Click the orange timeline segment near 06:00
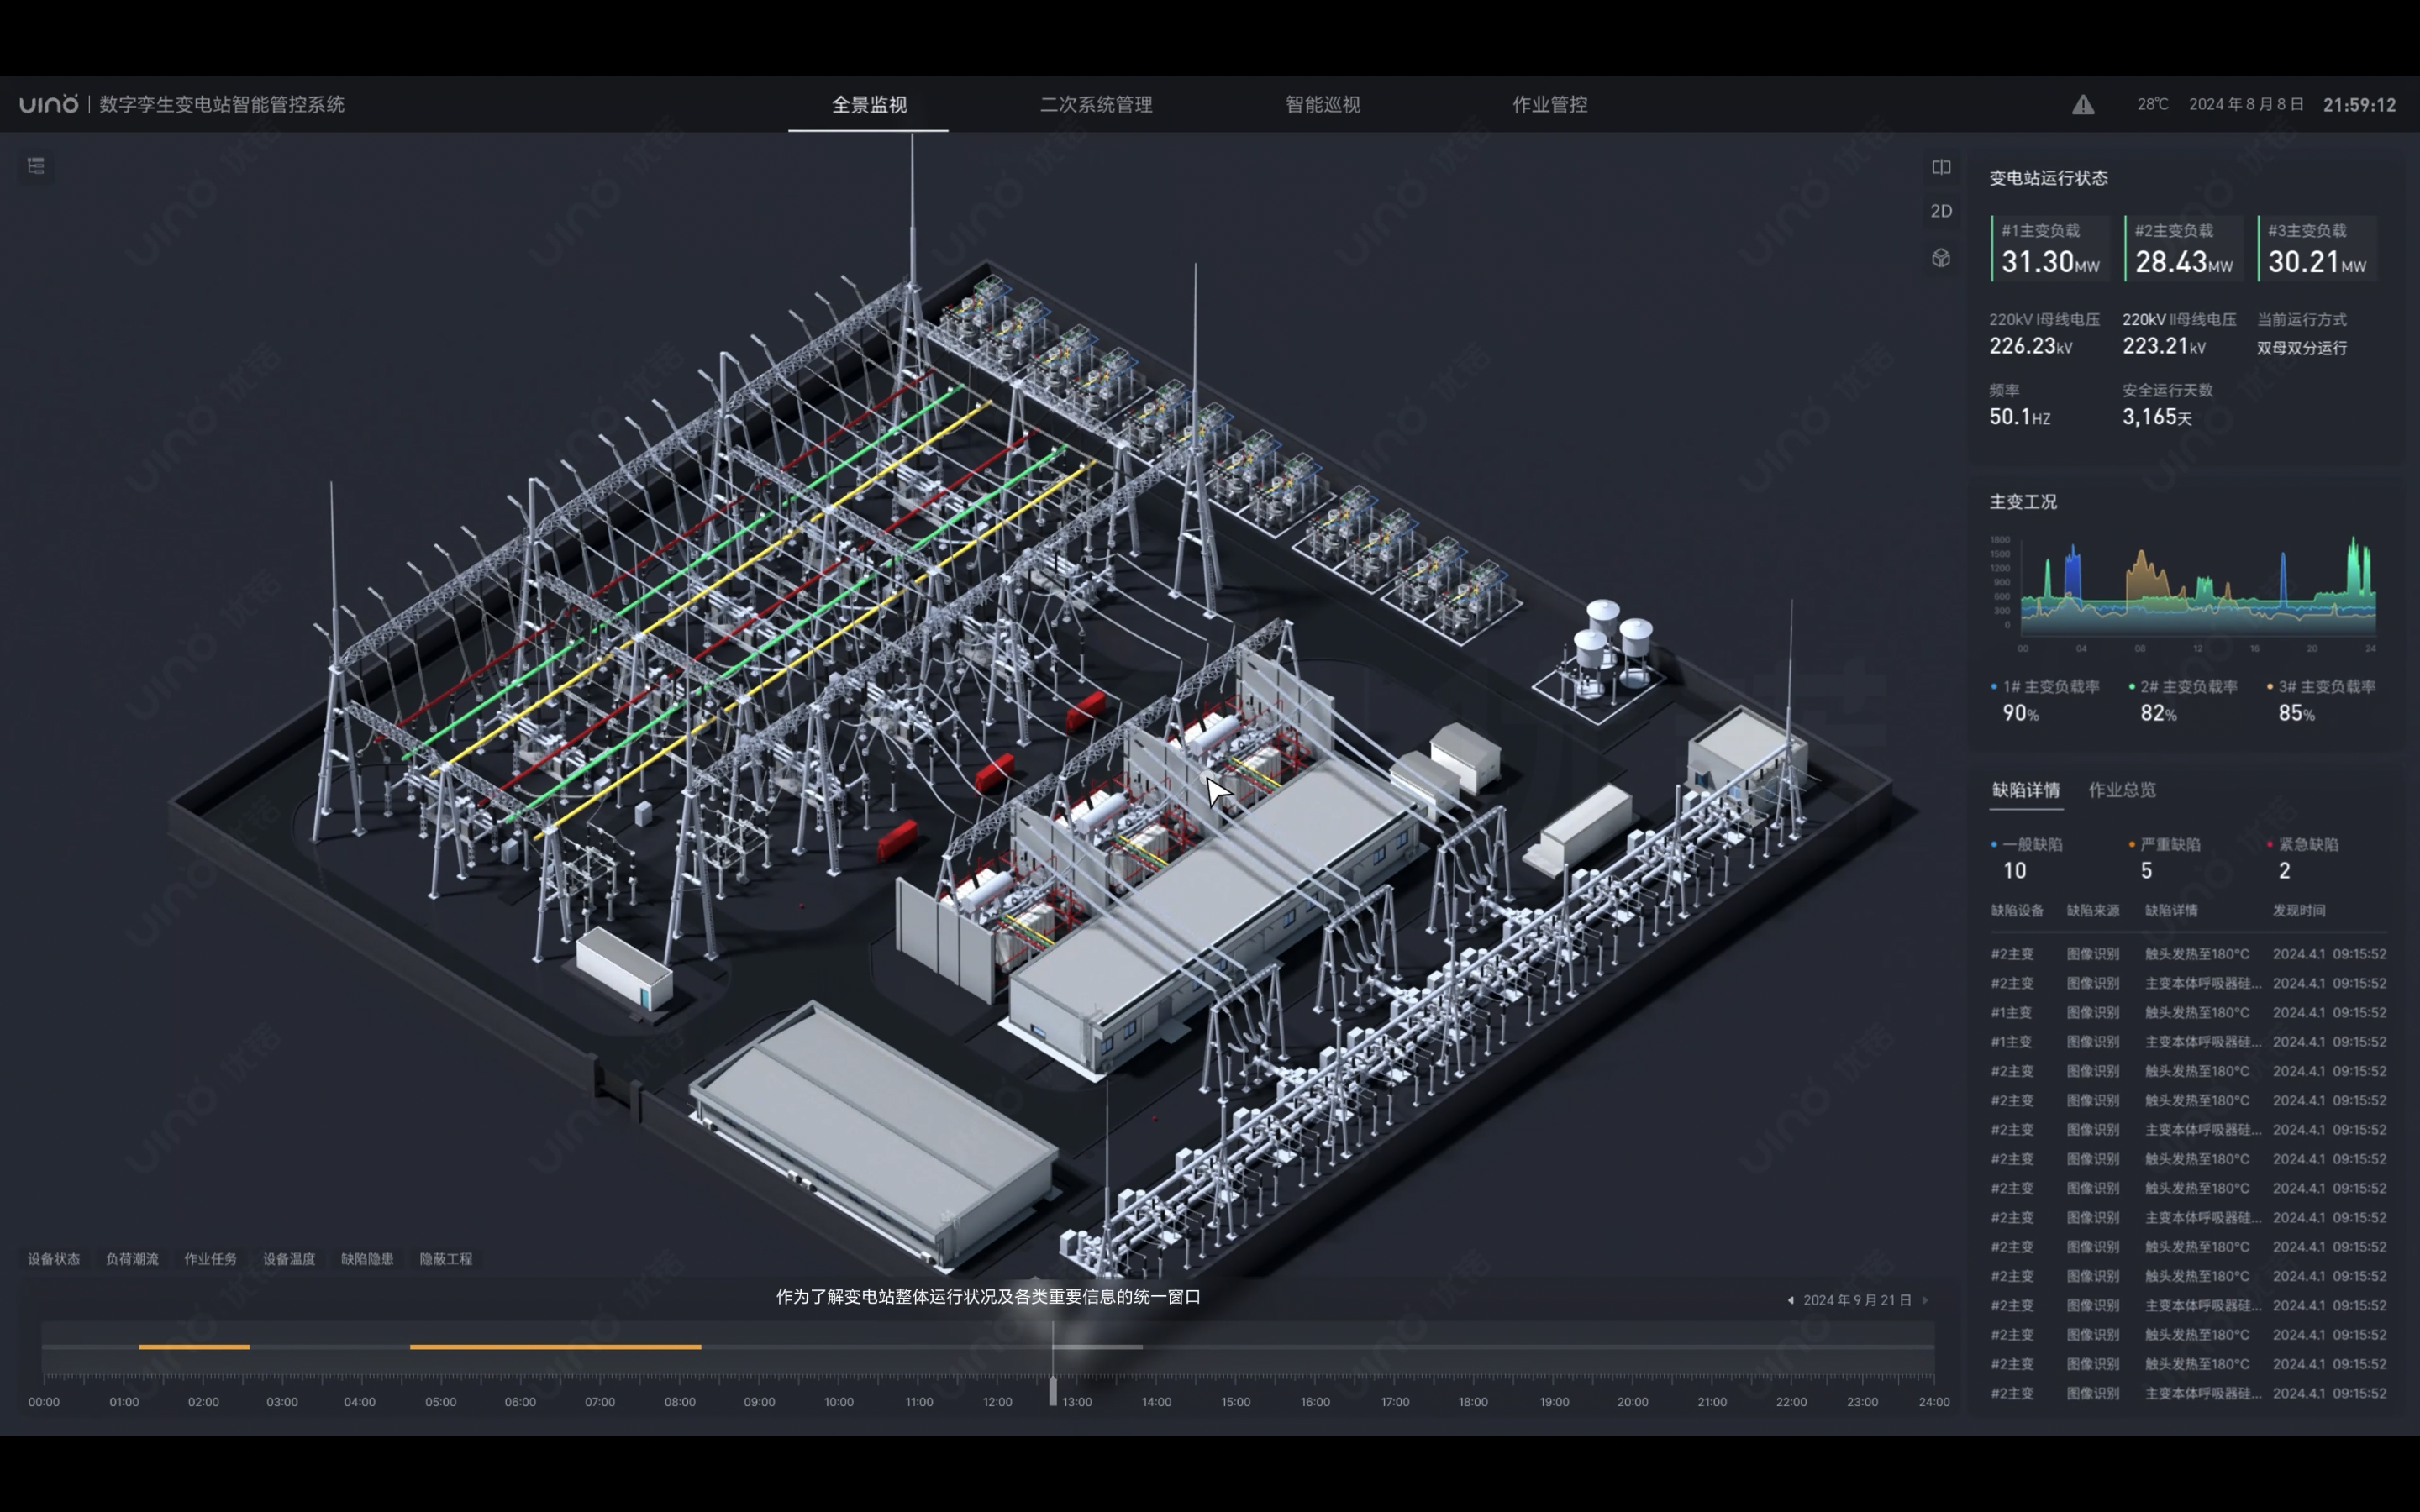Viewport: 2420px width, 1512px height. click(x=555, y=1347)
